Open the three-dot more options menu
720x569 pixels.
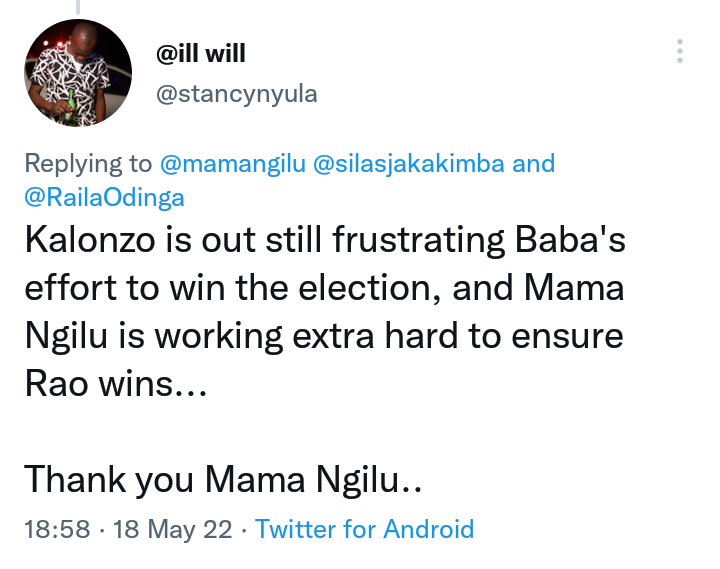point(680,51)
